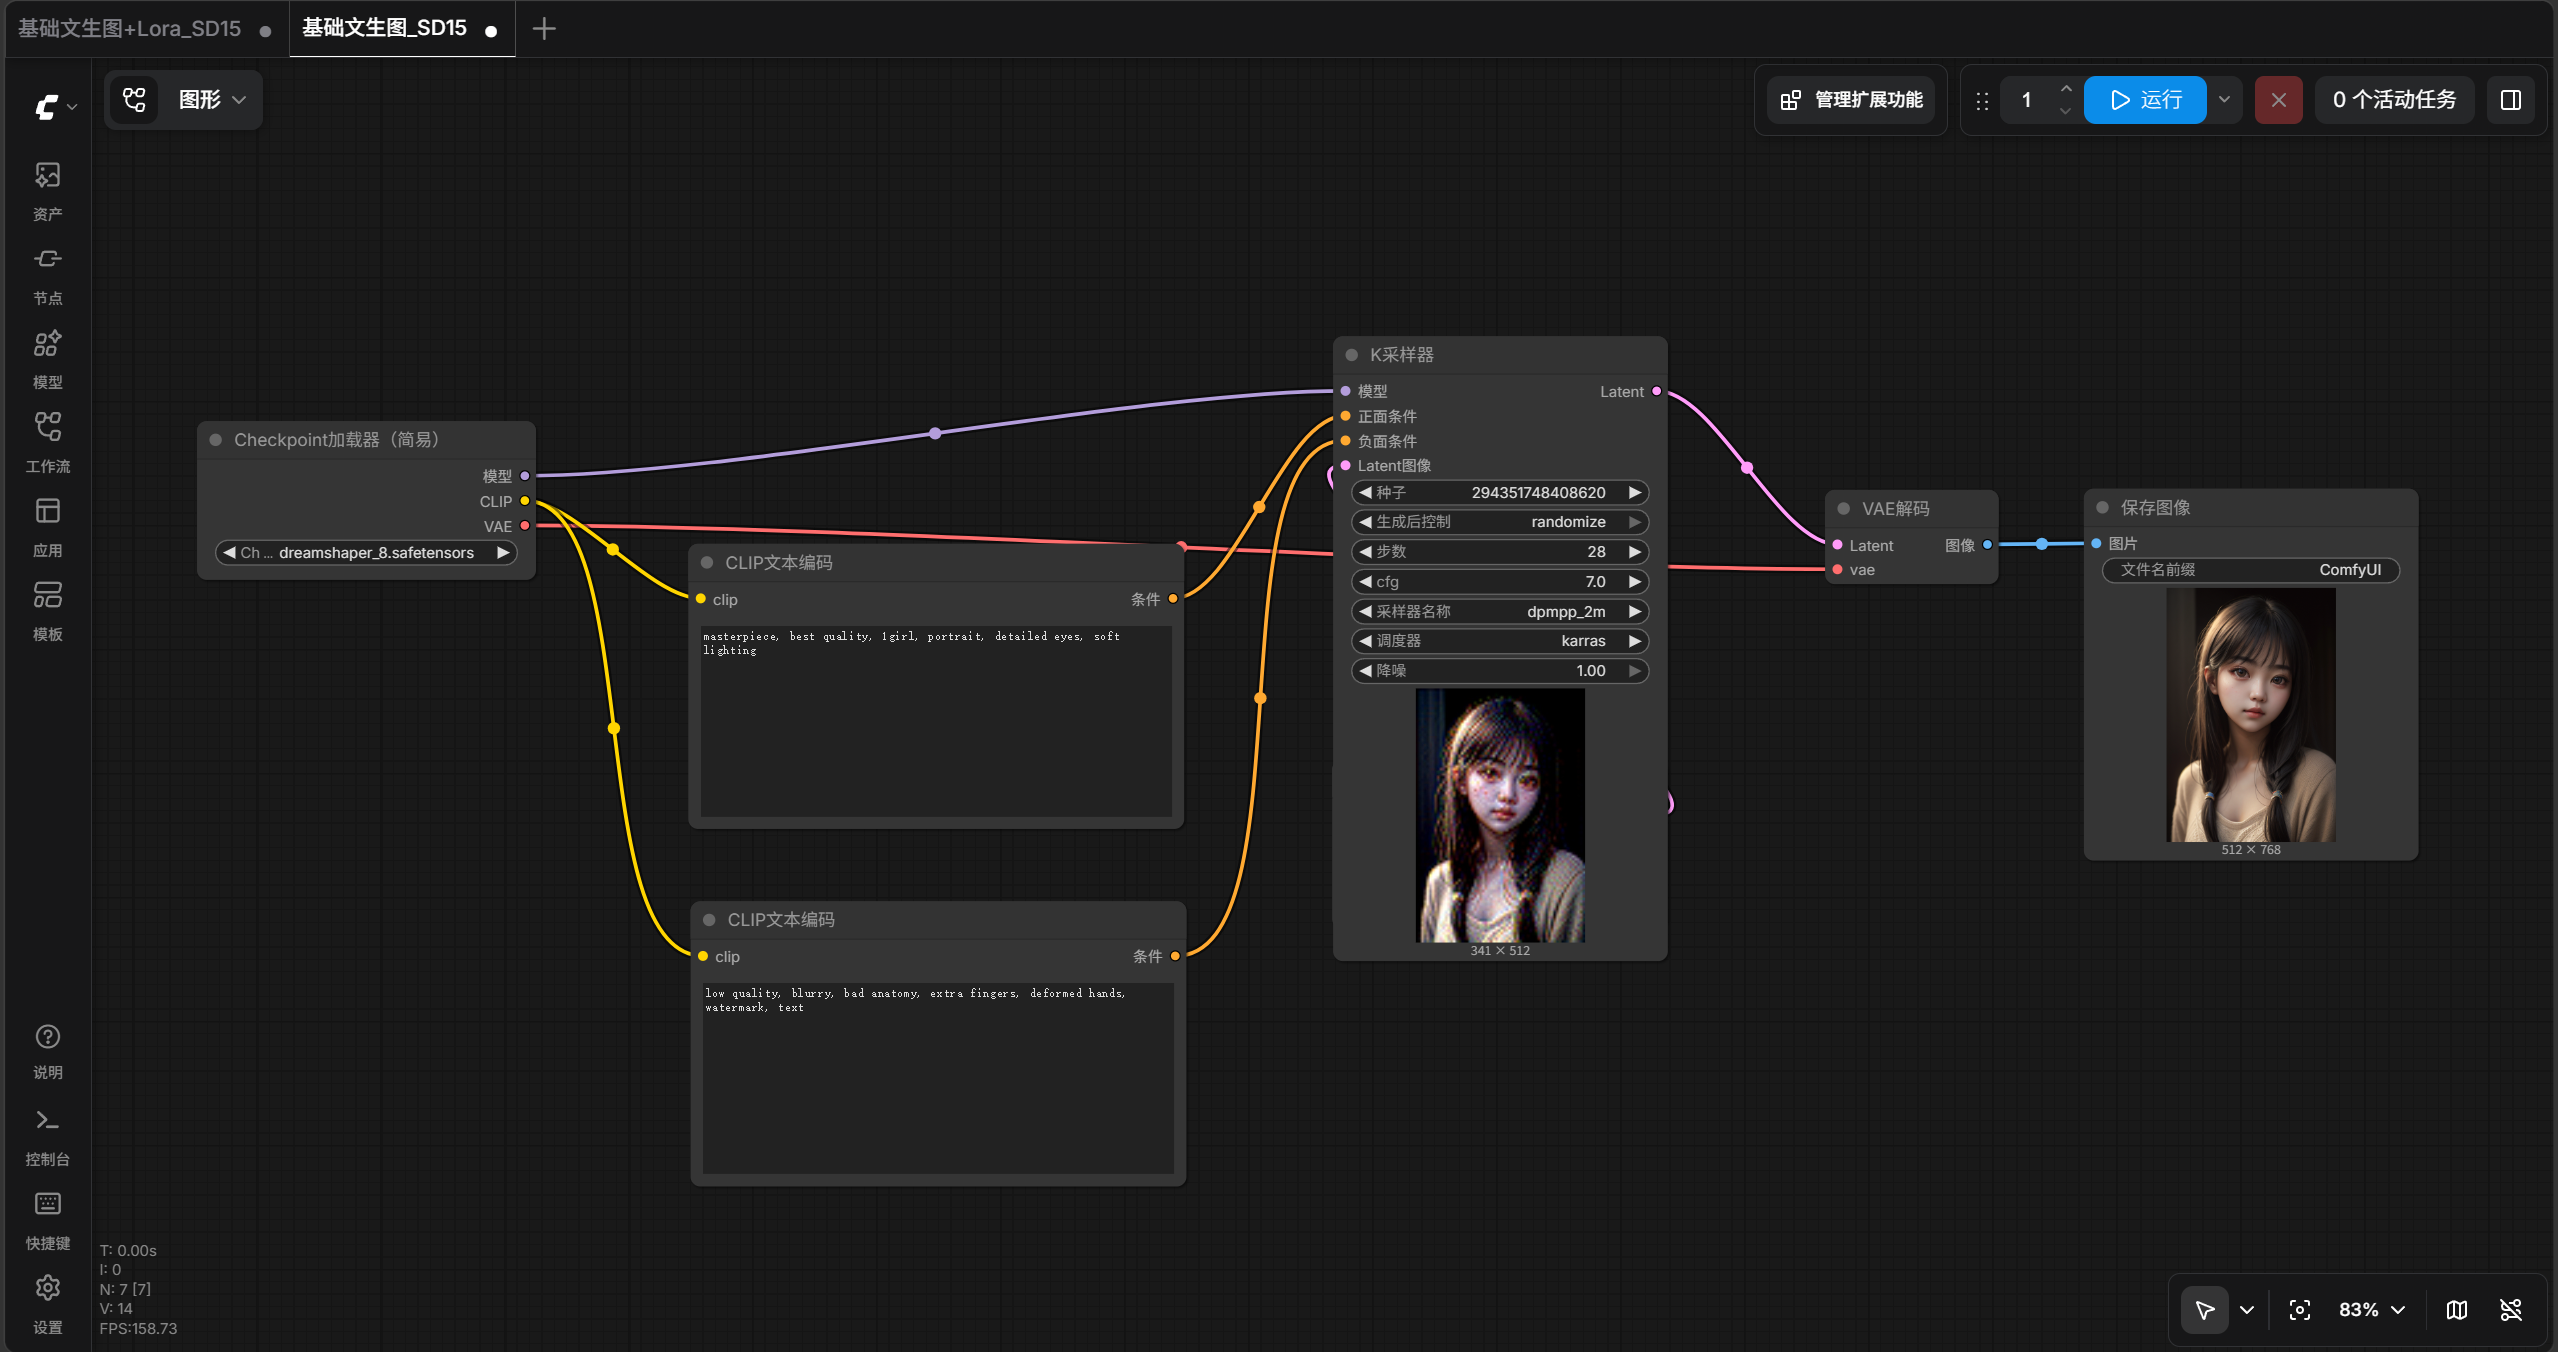Open 管理扩展功能 manager button

point(1852,100)
